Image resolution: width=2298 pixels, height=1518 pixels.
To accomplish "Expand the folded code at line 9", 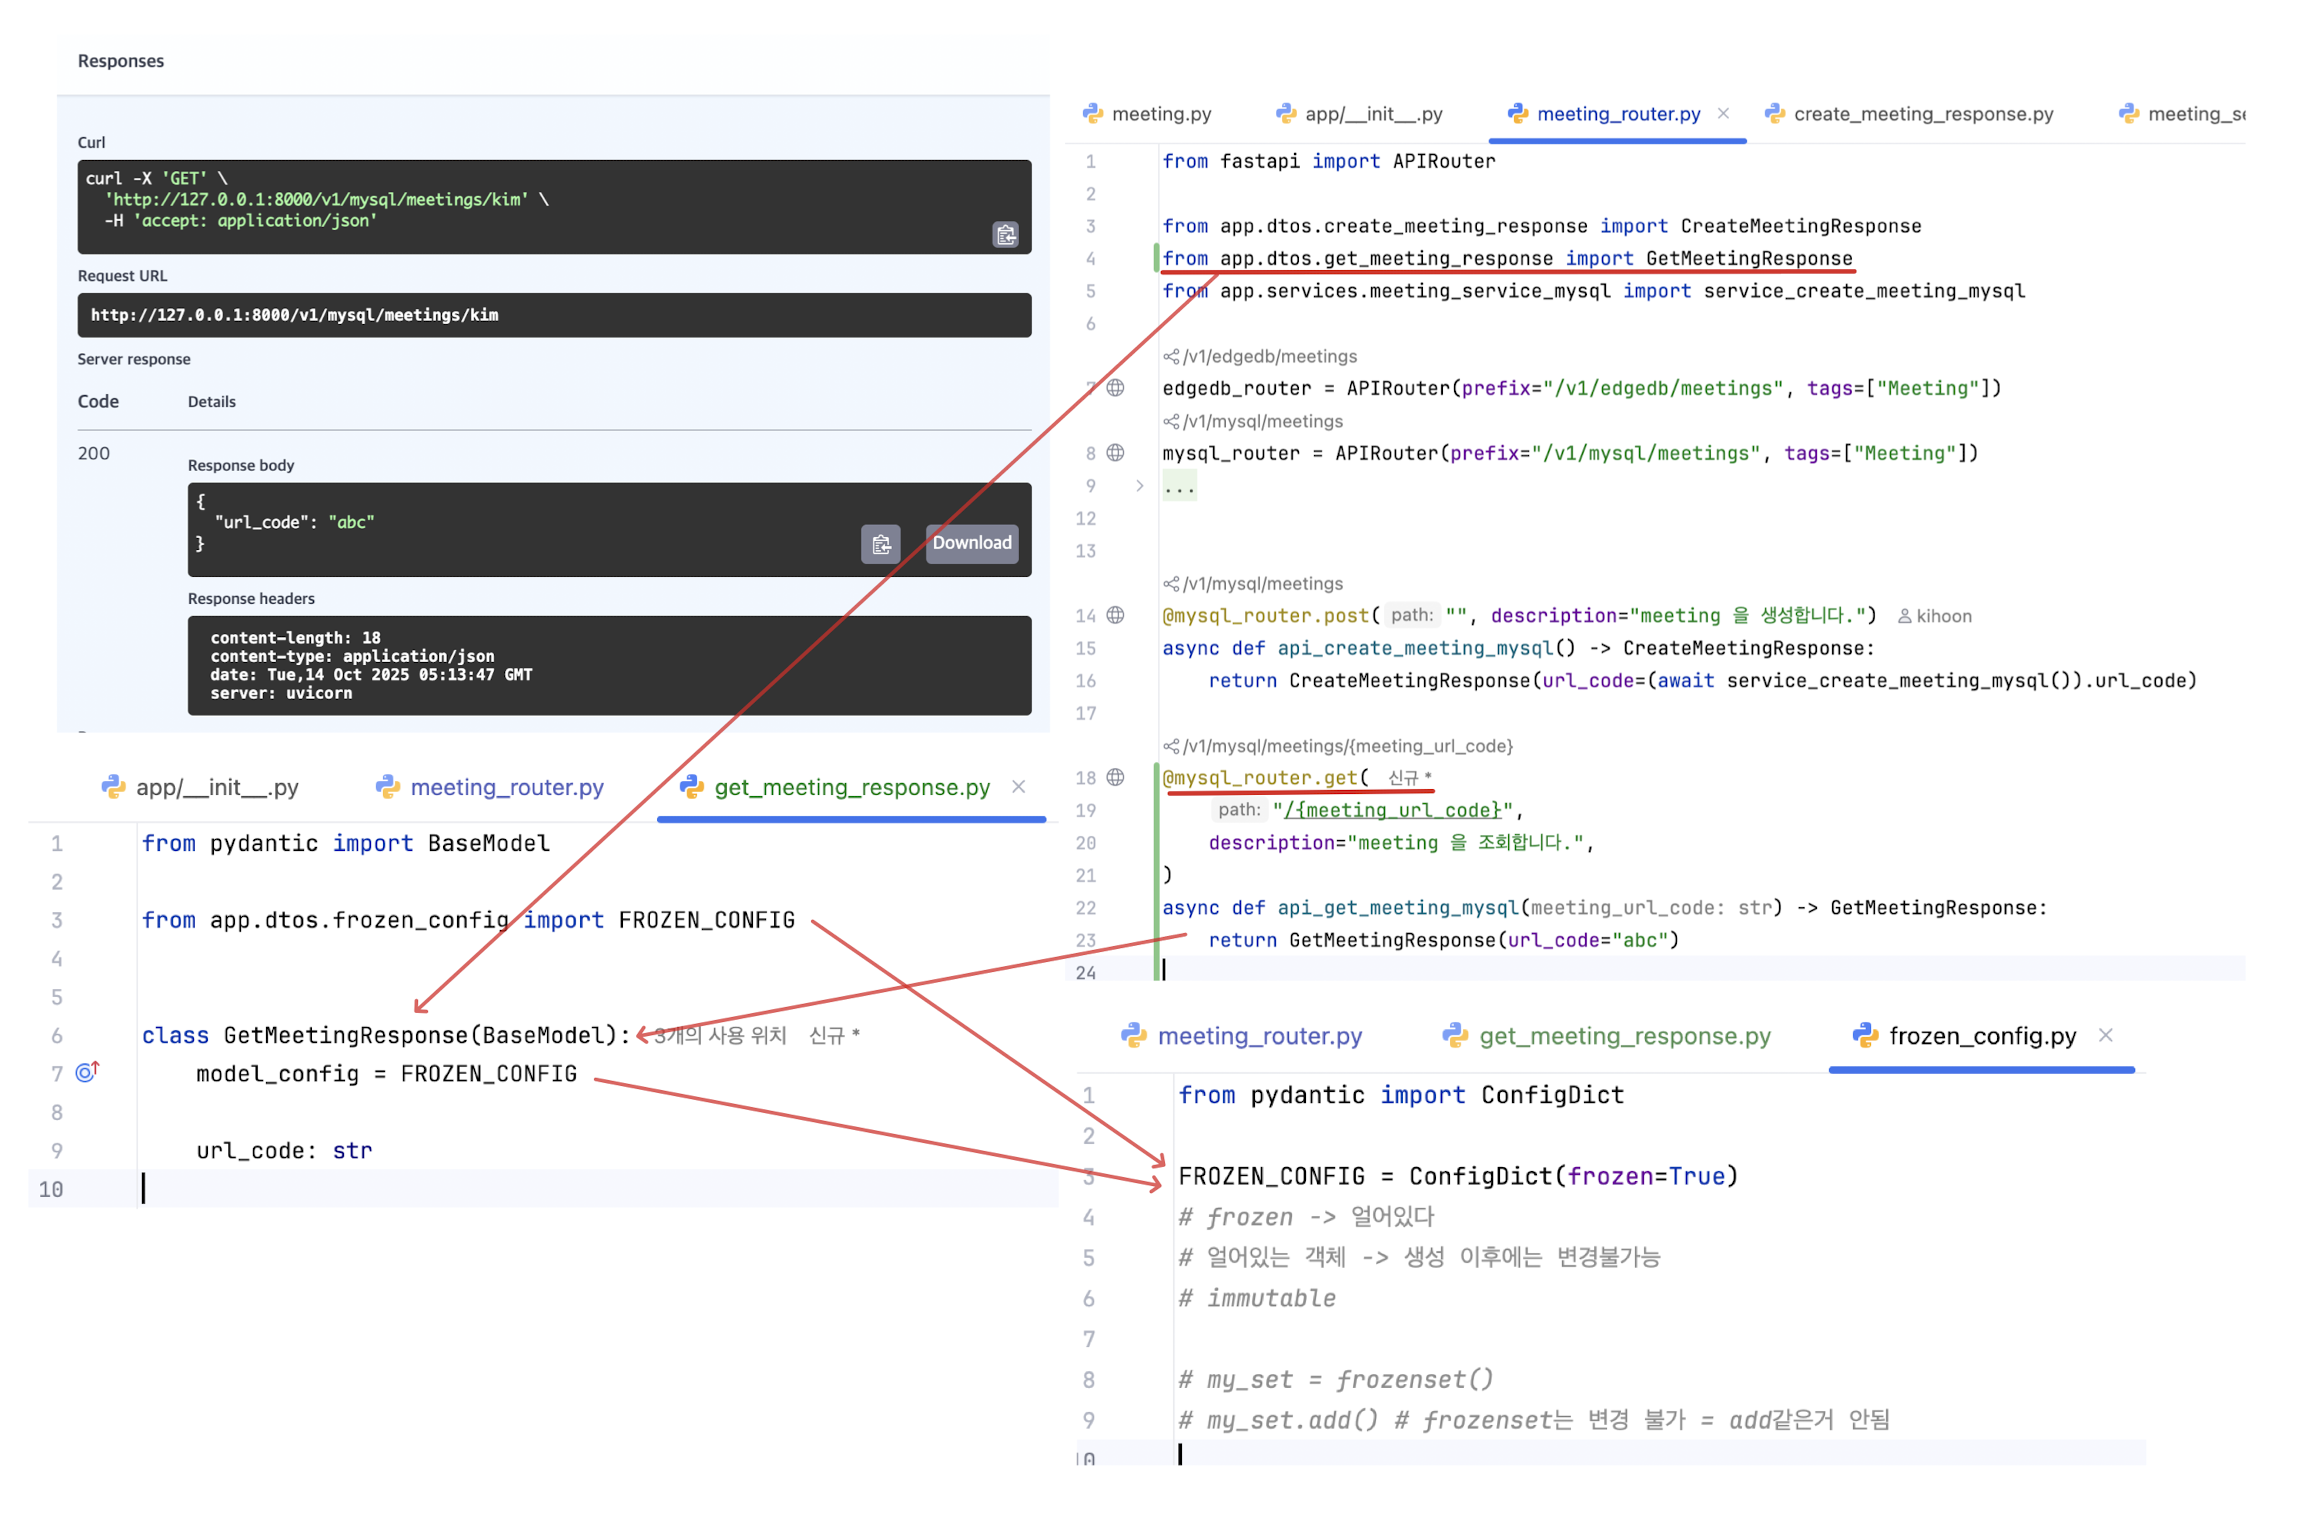I will point(1139,486).
